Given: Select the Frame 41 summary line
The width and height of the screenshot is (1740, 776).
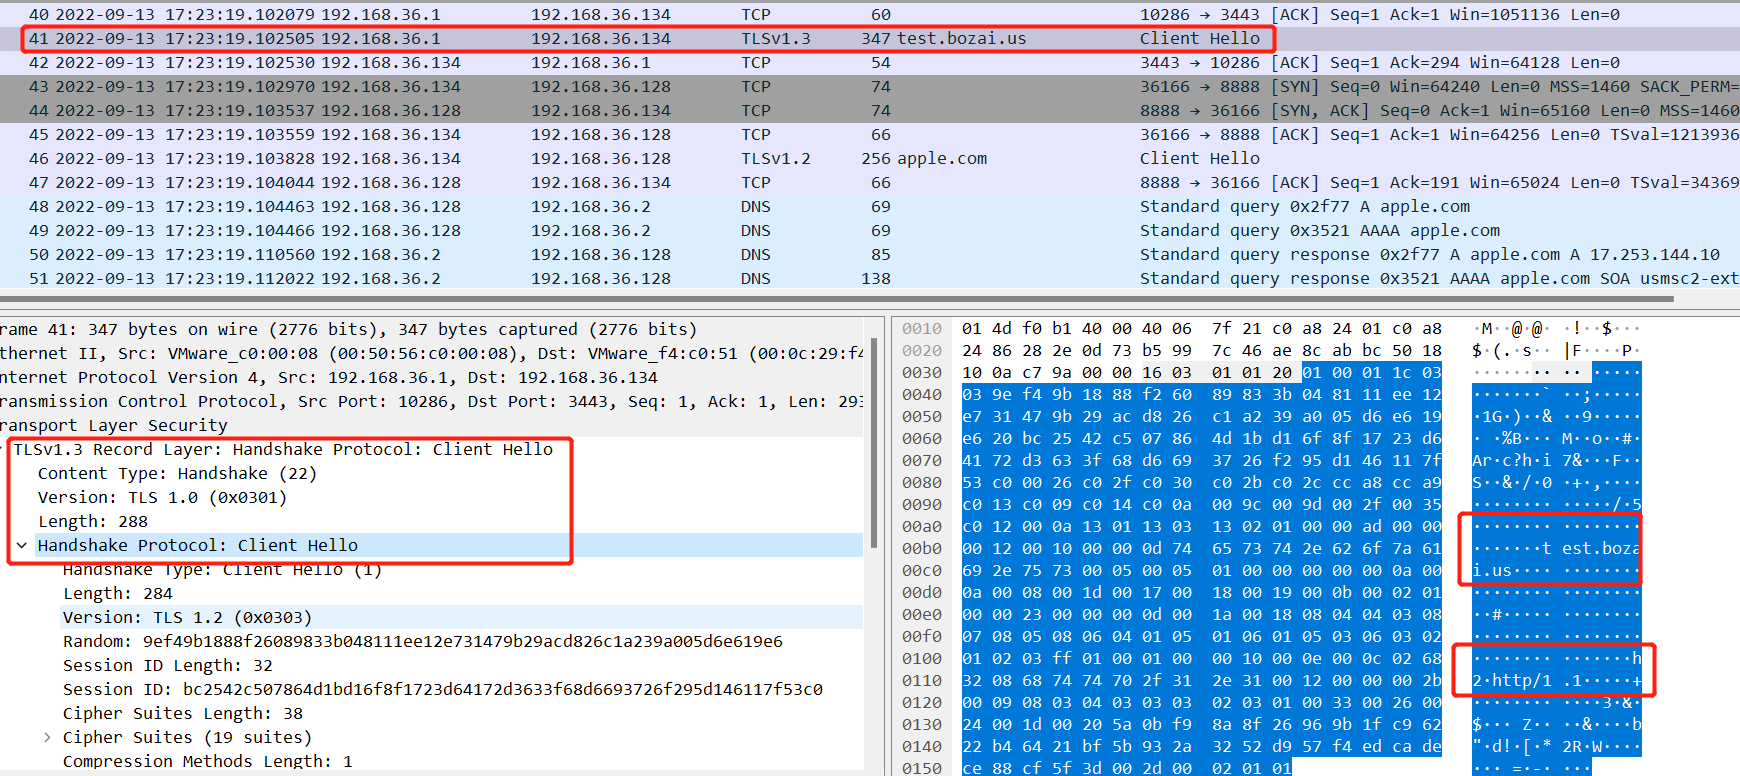Looking at the screenshot, I should [x=431, y=329].
